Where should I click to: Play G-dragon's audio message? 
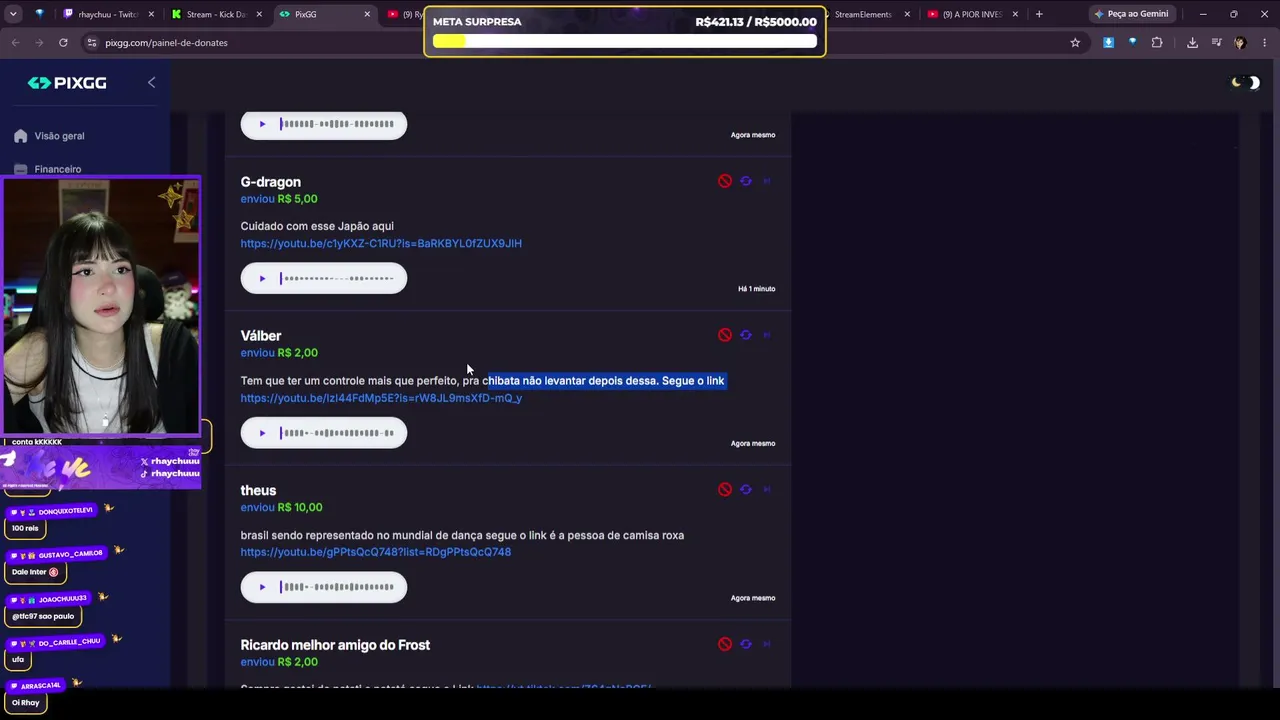point(262,278)
